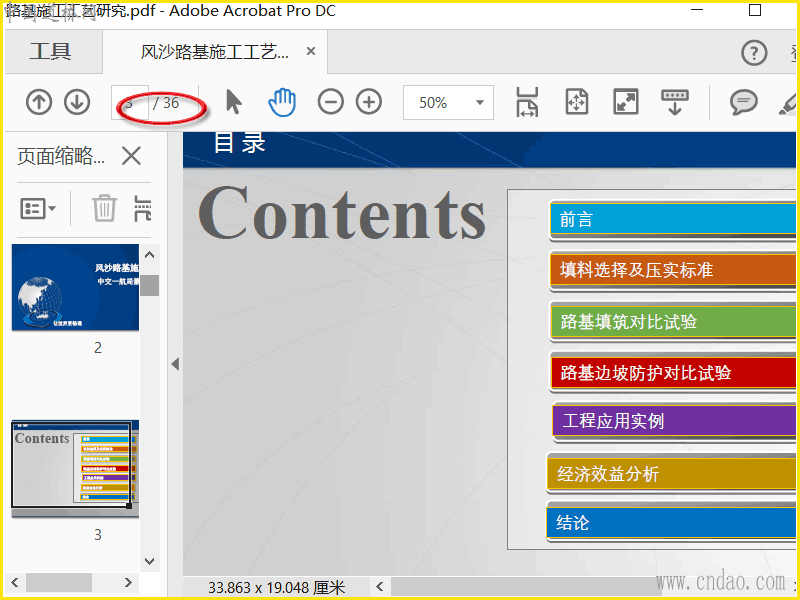The width and height of the screenshot is (800, 600).
Task: Select page 2 thumbnail
Action: coord(76,287)
